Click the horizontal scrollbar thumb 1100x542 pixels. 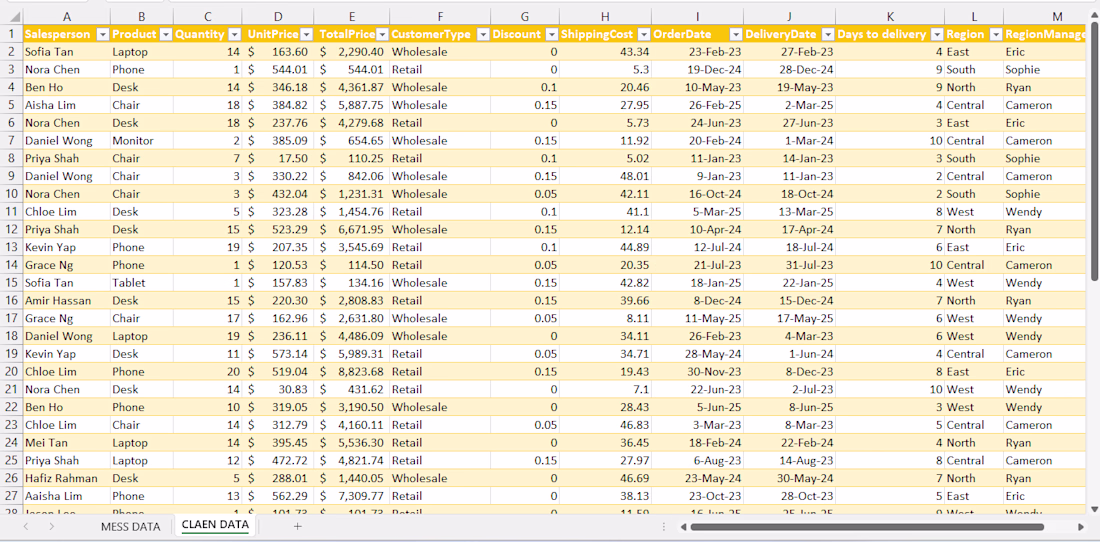[867, 527]
